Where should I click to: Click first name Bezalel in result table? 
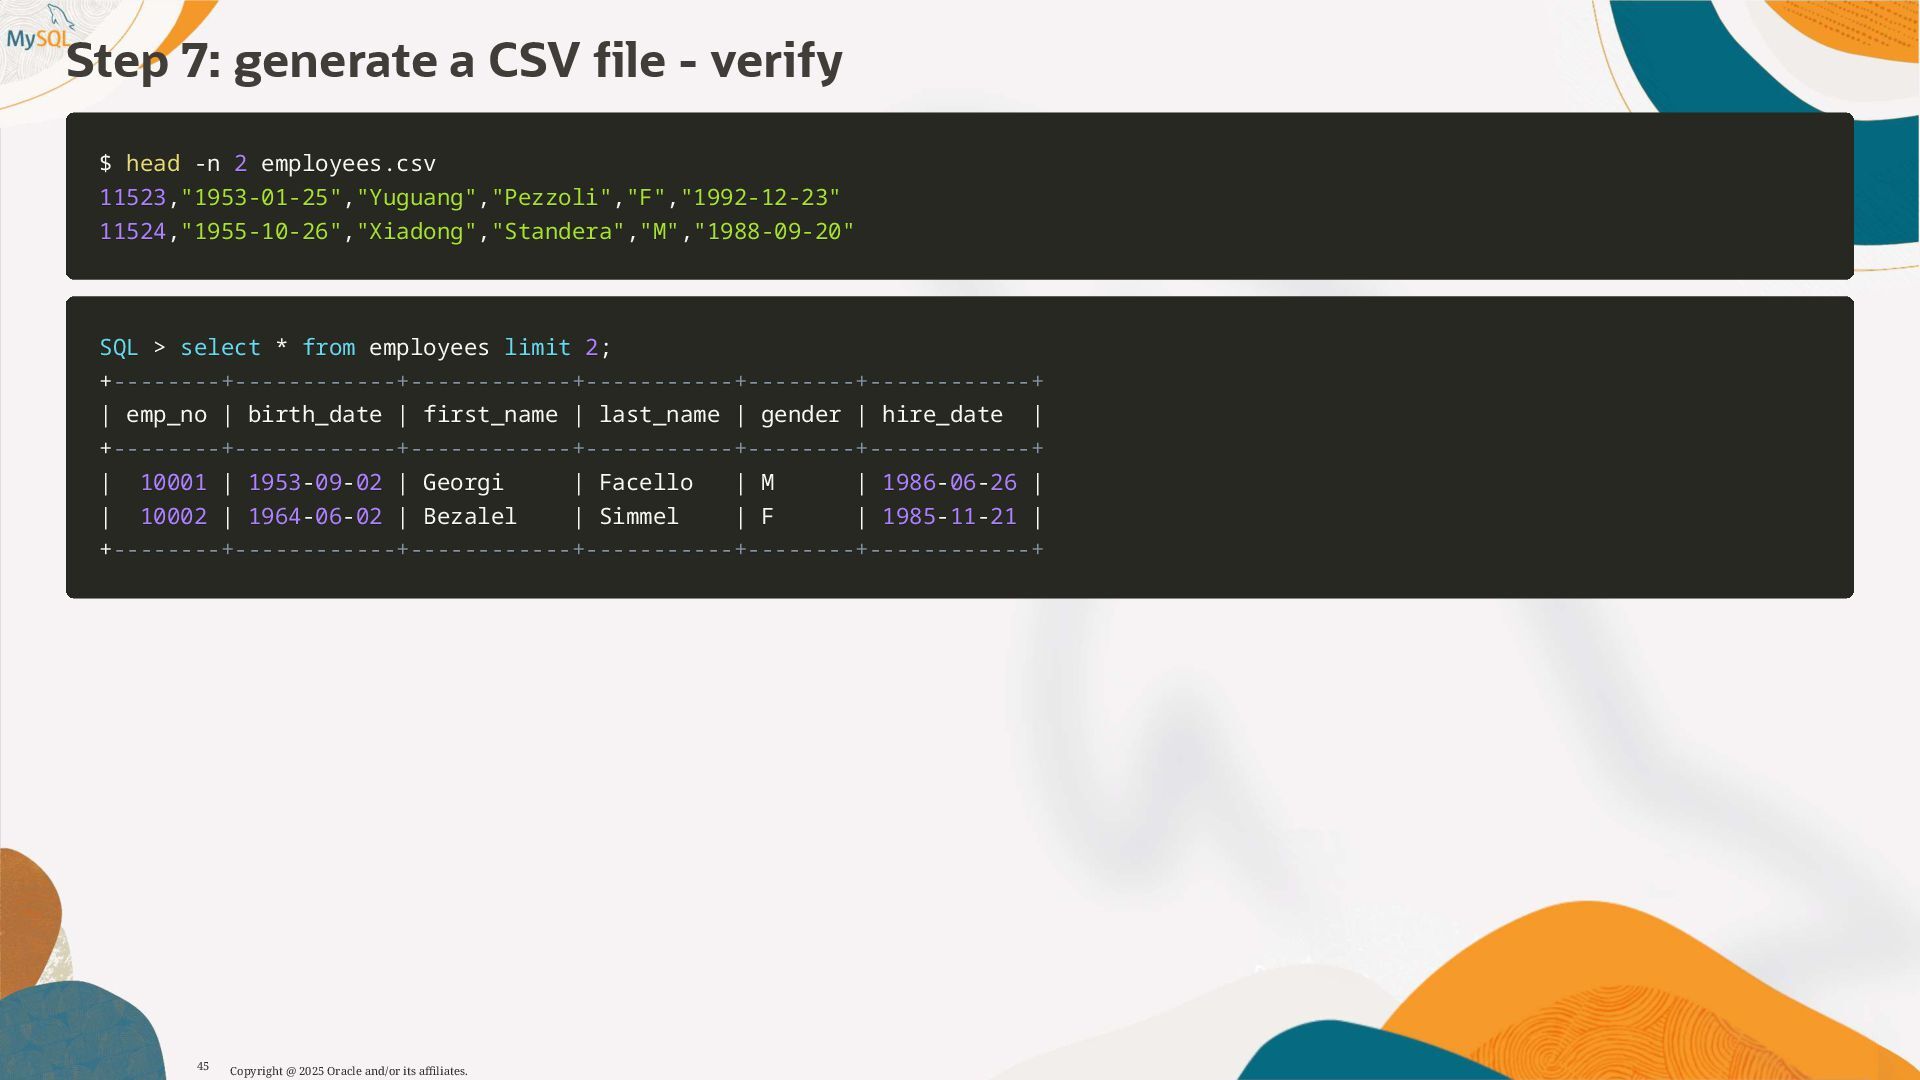[x=469, y=517]
